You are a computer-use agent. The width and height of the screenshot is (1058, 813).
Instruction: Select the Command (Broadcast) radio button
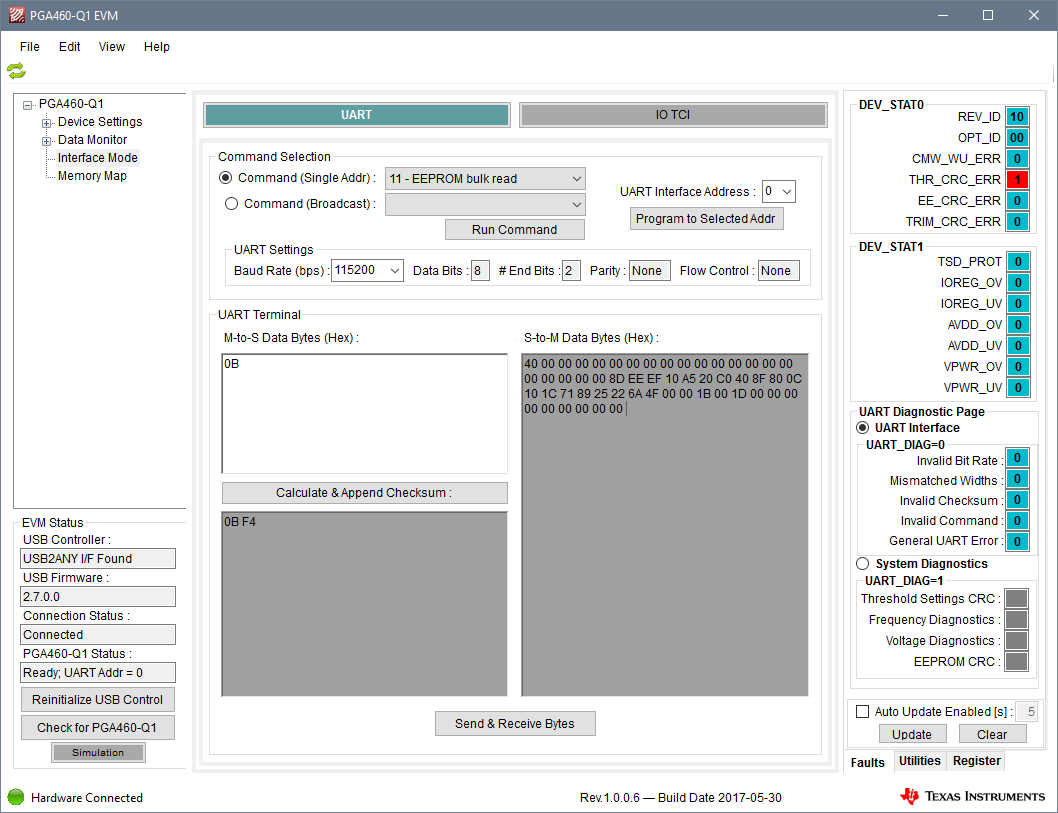231,204
